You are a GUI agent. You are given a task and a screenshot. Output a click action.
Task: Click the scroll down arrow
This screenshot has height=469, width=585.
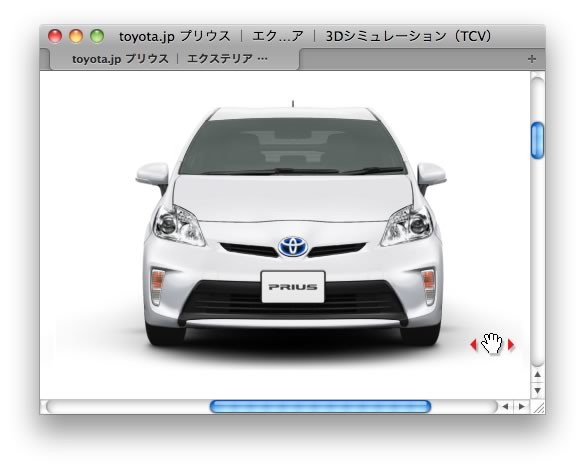click(x=537, y=391)
